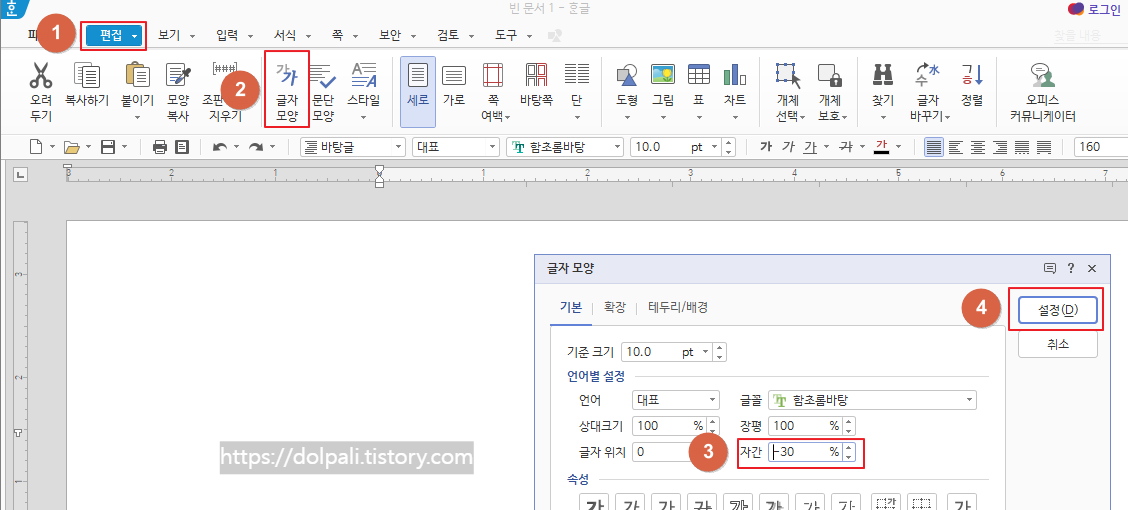
Task: Open the 글자 모양 character shape icon
Action: [x=287, y=75]
